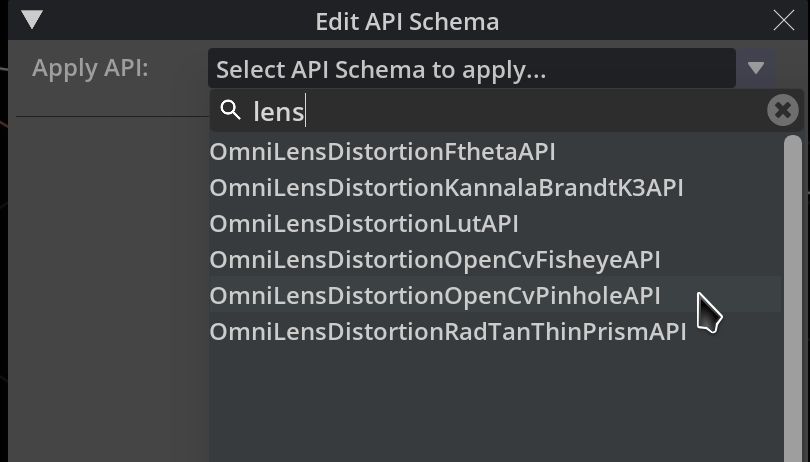The image size is (810, 462).
Task: Click the Select API Schema placeholder text
Action: coord(380,69)
